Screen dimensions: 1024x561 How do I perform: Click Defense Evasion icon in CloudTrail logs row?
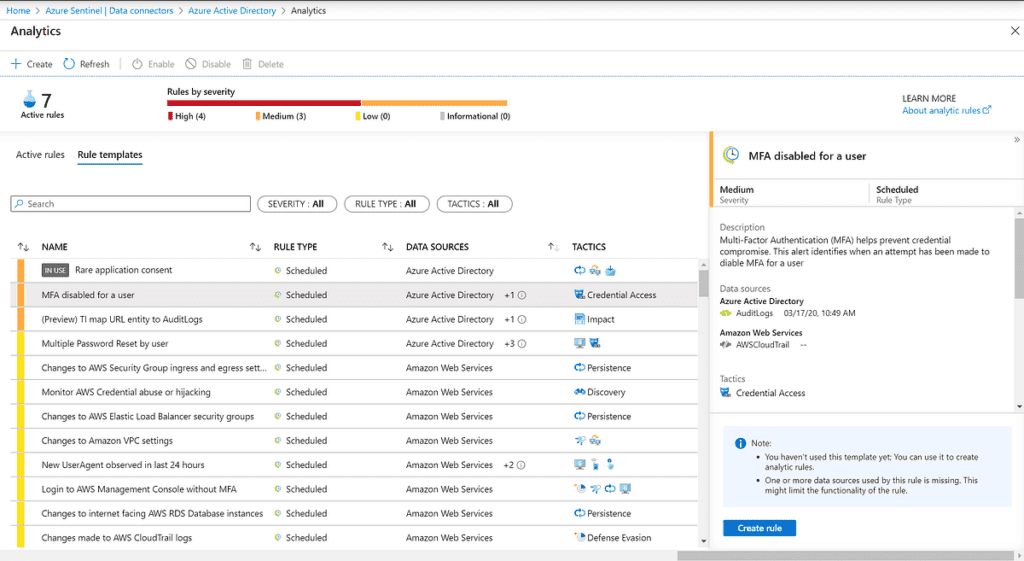579,537
